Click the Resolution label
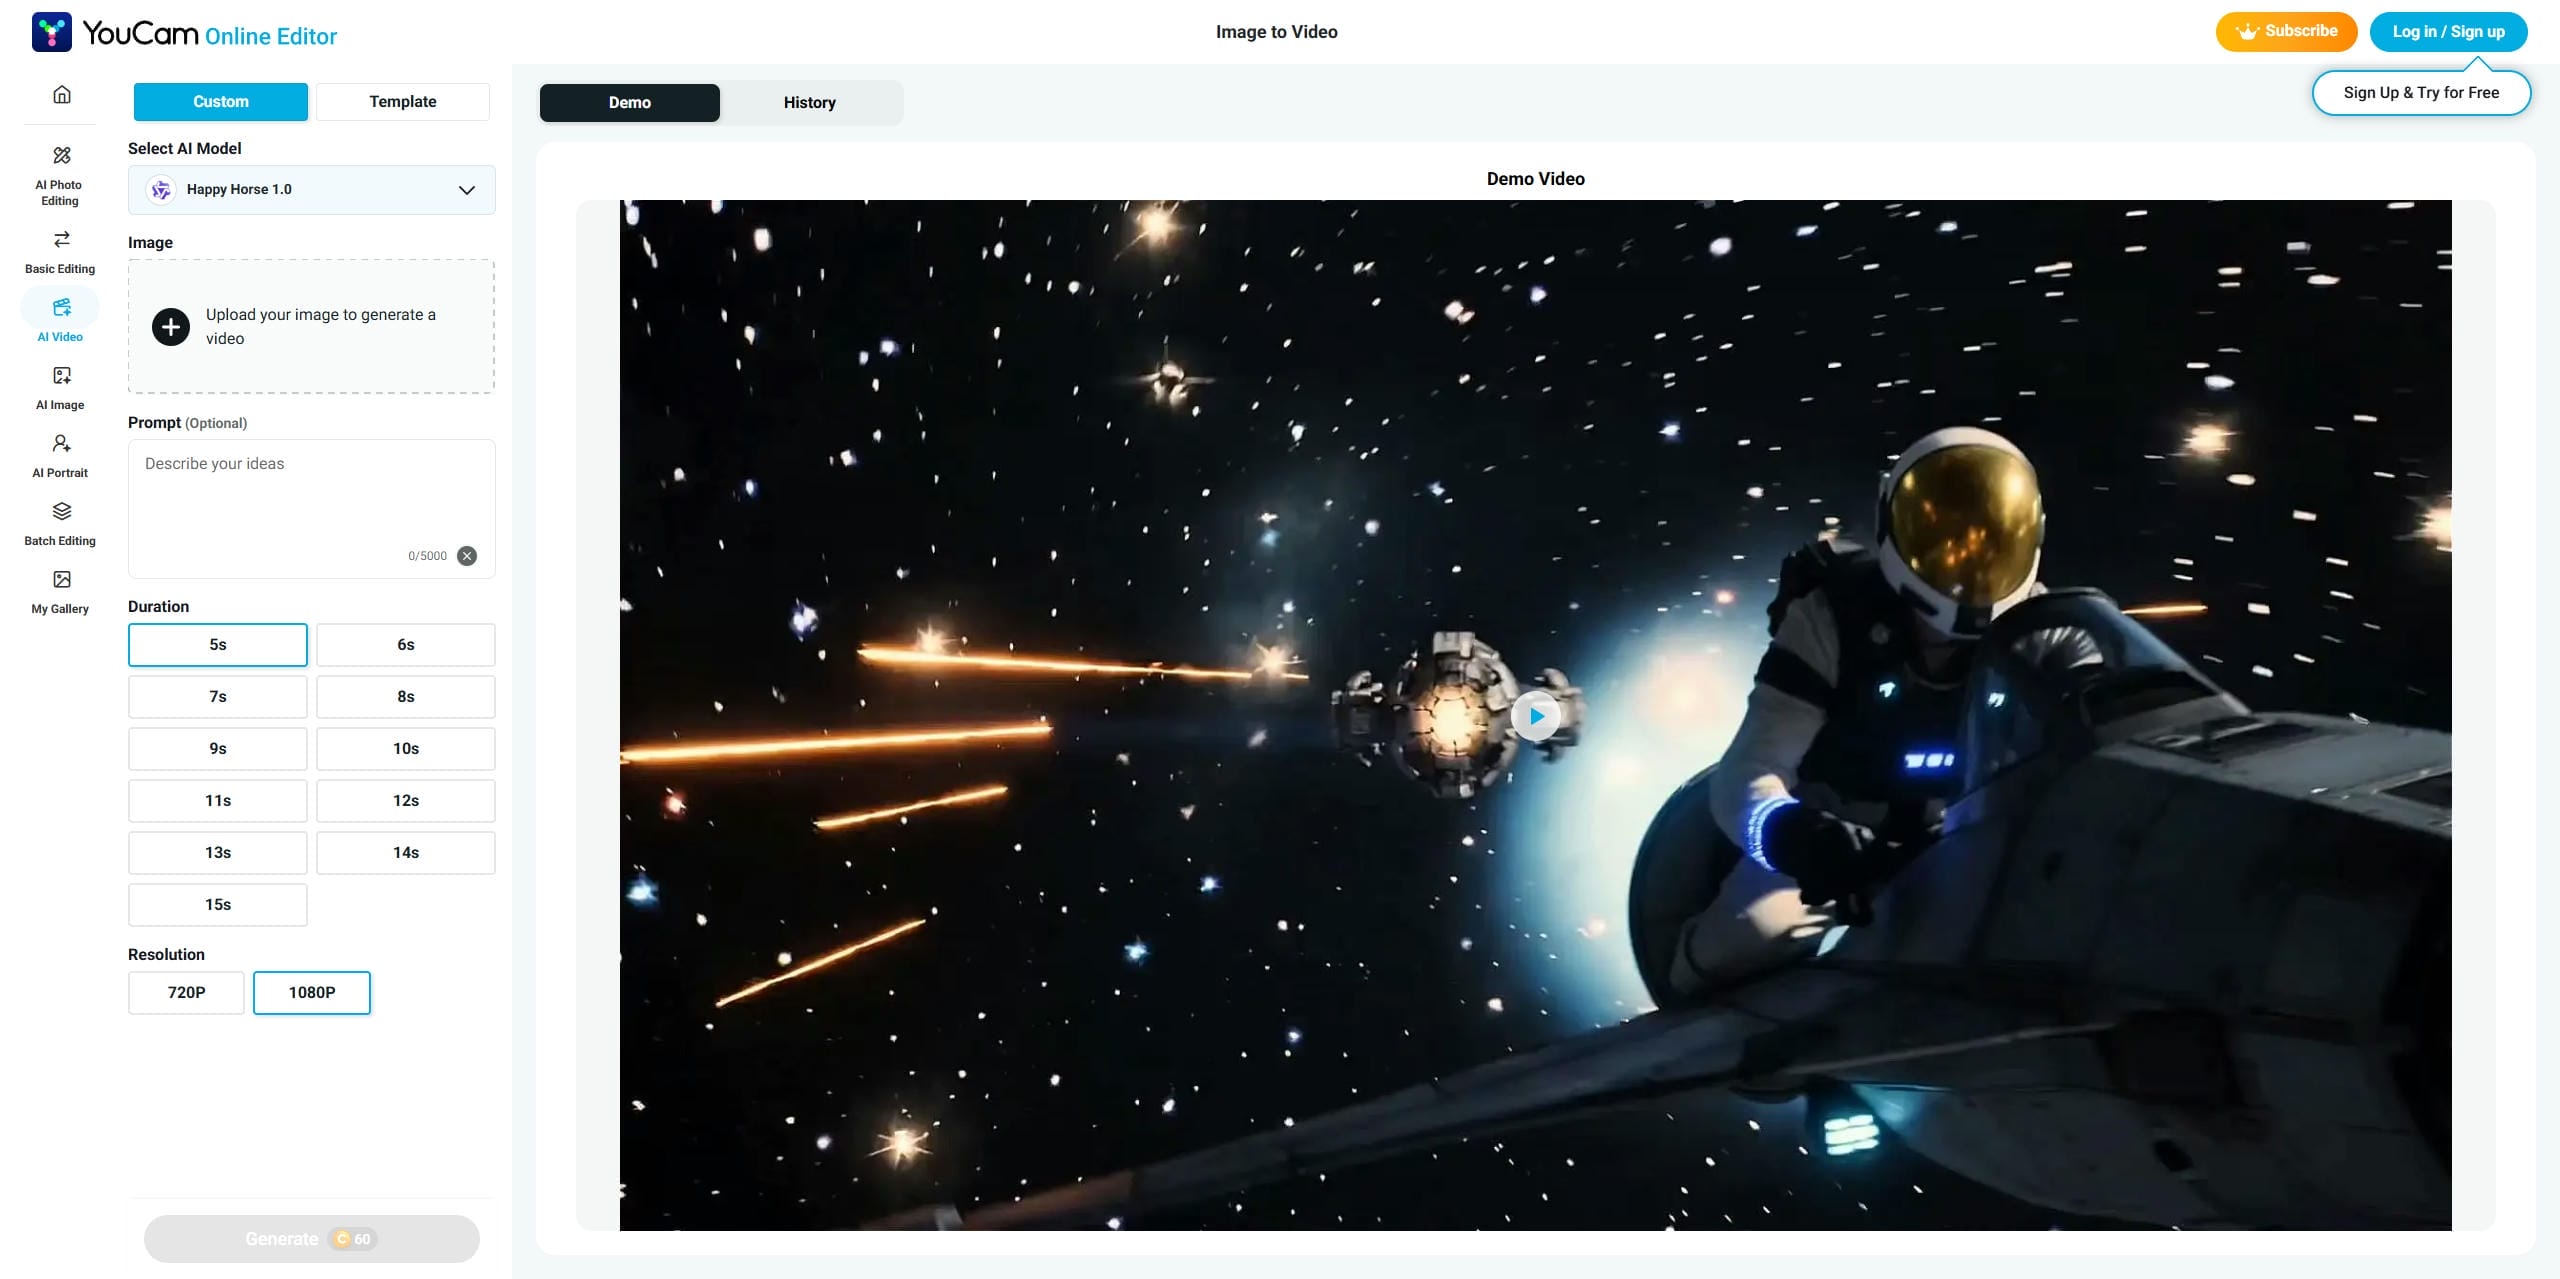This screenshot has height=1279, width=2560. pyautogui.click(x=166, y=955)
